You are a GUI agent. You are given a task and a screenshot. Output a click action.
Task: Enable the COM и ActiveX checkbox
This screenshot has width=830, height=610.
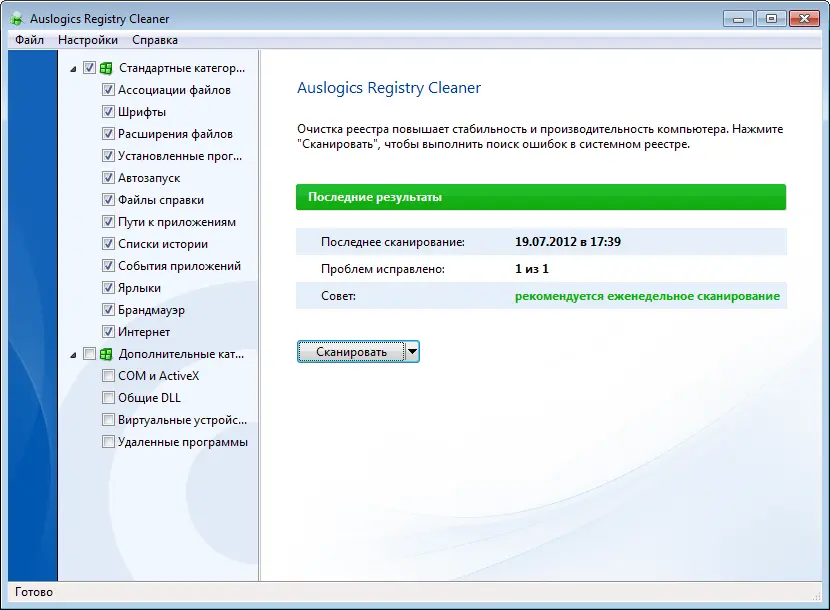[108, 376]
